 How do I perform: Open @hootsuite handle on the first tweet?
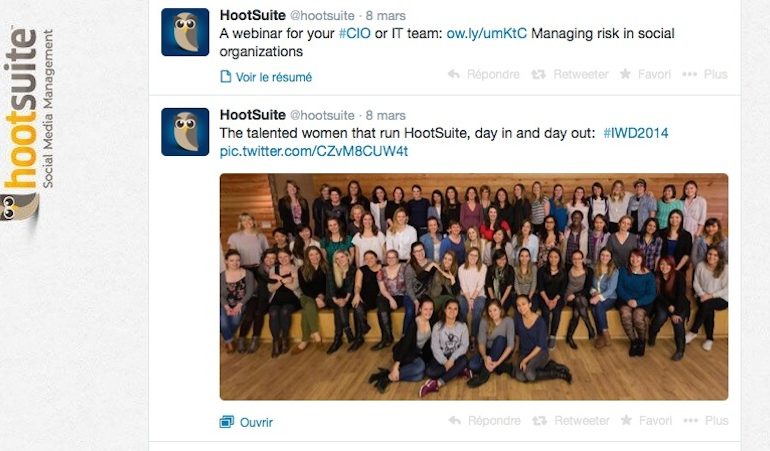[322, 16]
